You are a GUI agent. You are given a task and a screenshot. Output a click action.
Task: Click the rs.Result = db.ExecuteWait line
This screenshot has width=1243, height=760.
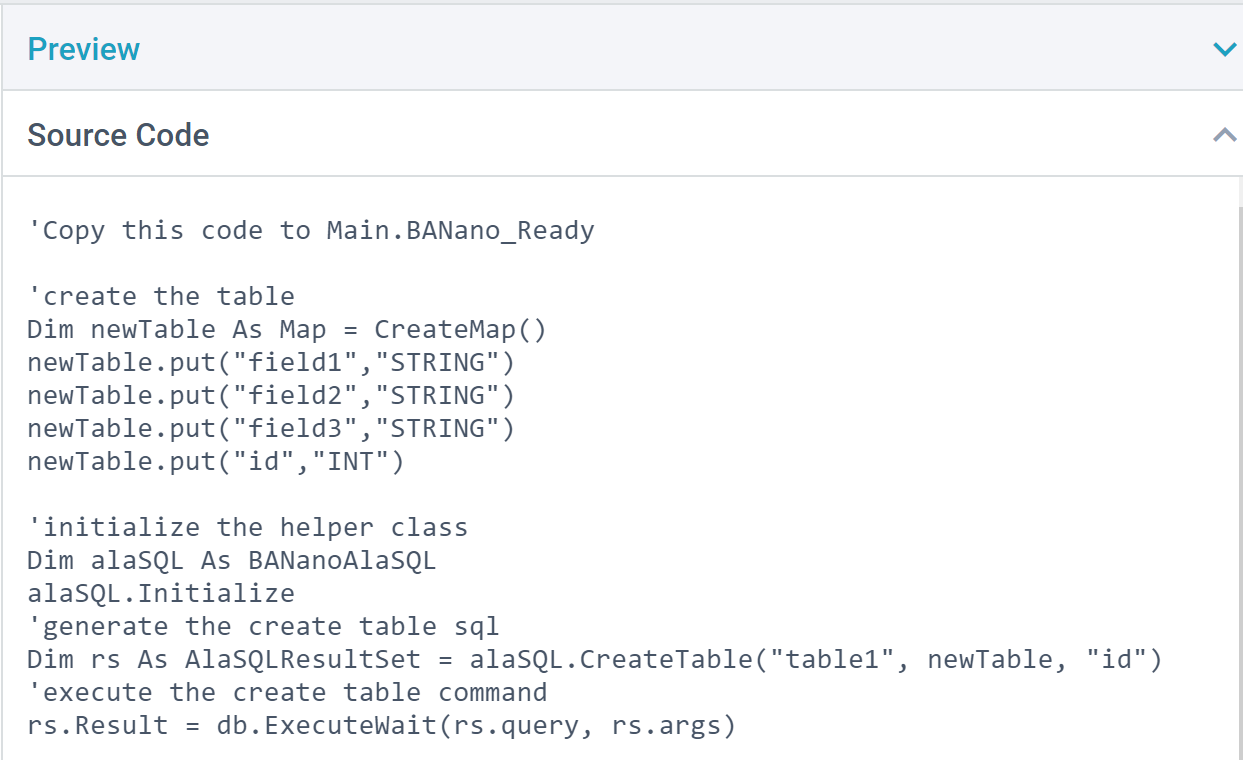pos(381,726)
